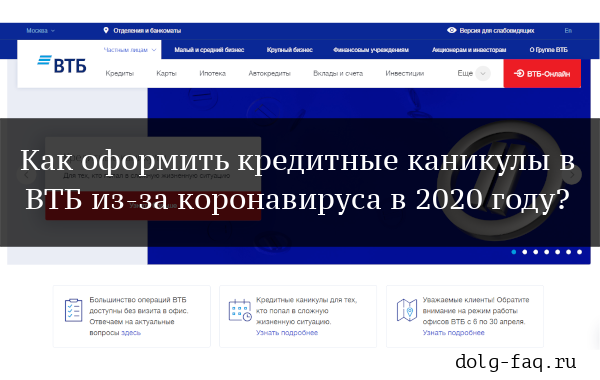Image resolution: width=600 pixels, height=380 pixels.
Task: Click the VTB logo
Action: coord(62,64)
